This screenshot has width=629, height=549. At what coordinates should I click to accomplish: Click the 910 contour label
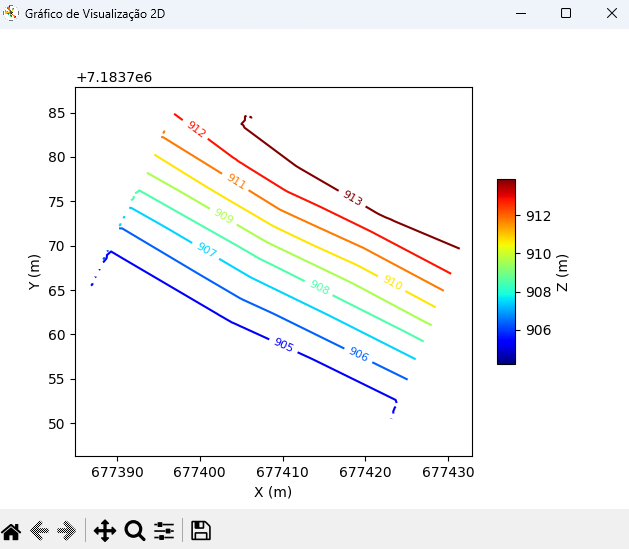[x=393, y=282]
